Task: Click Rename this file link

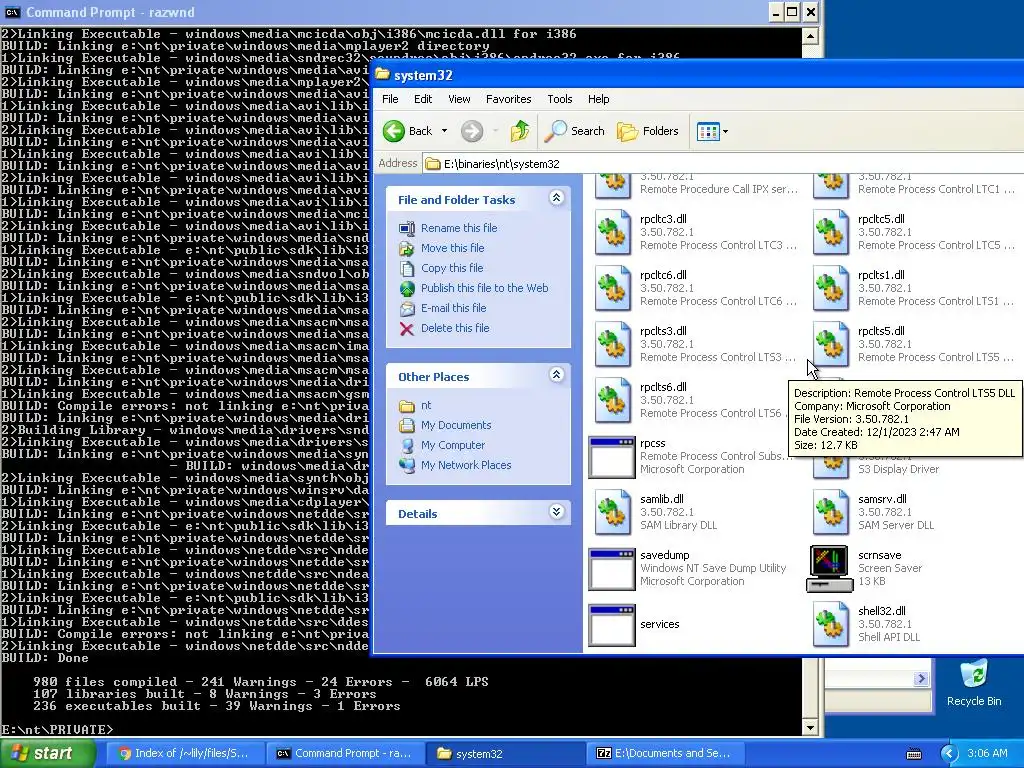Action: [x=459, y=228]
